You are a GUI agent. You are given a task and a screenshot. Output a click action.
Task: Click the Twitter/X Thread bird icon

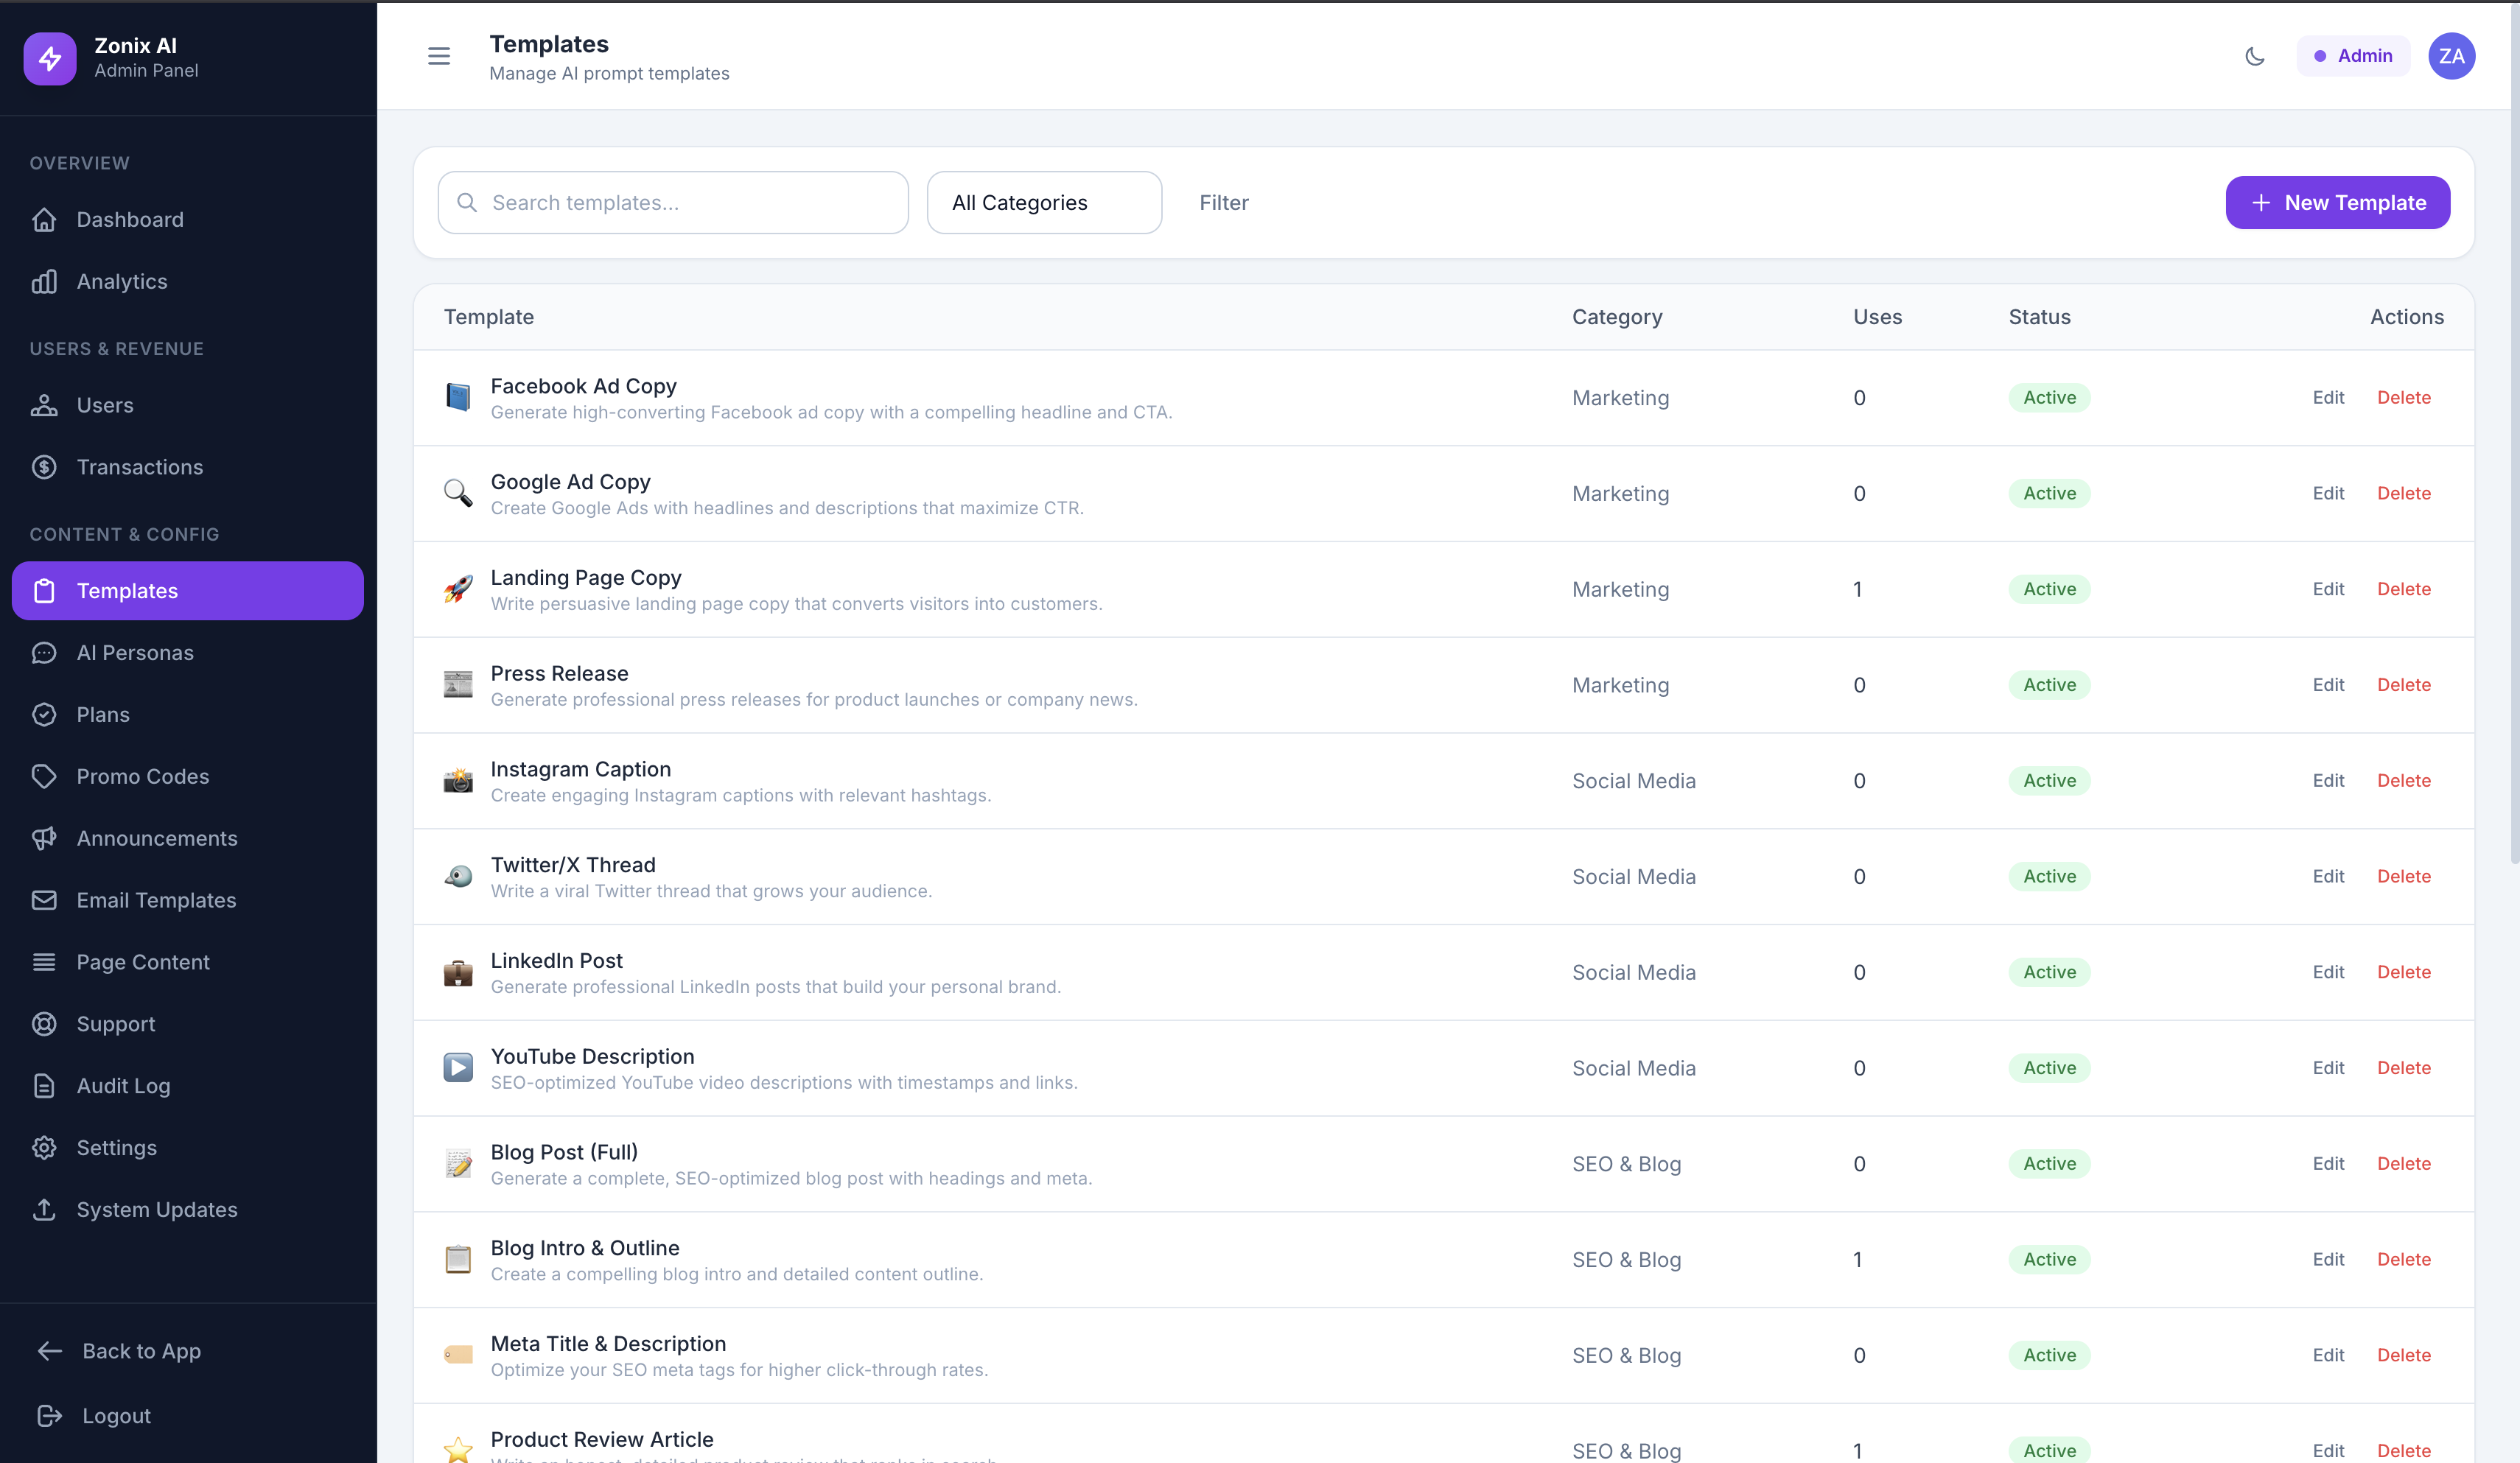click(x=458, y=877)
